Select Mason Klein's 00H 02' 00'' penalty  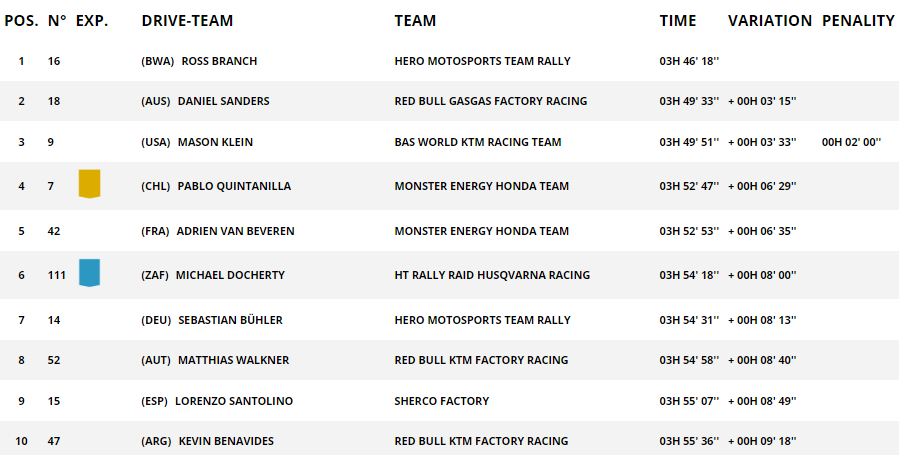click(851, 142)
